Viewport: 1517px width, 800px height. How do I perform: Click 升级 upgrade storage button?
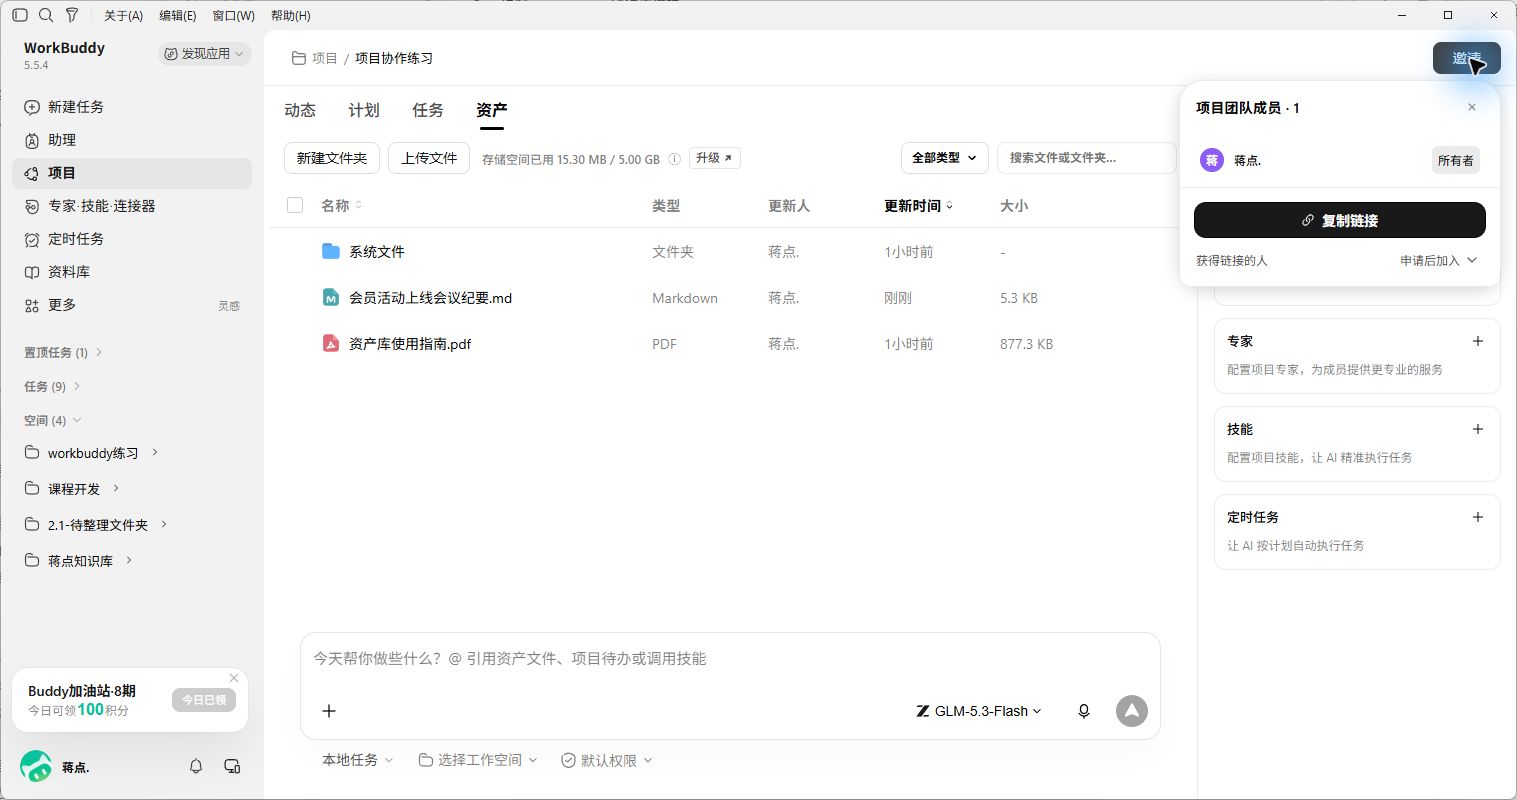pos(715,158)
